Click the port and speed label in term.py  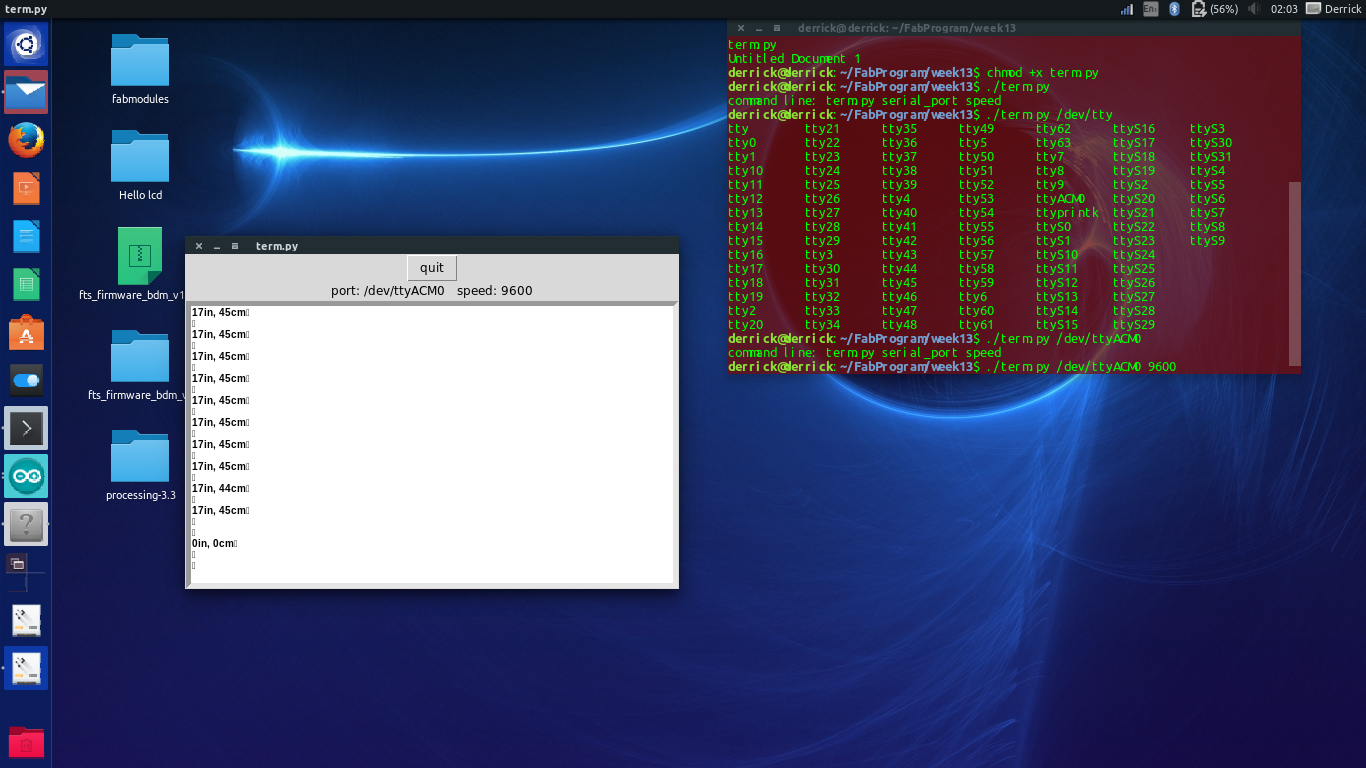432,291
